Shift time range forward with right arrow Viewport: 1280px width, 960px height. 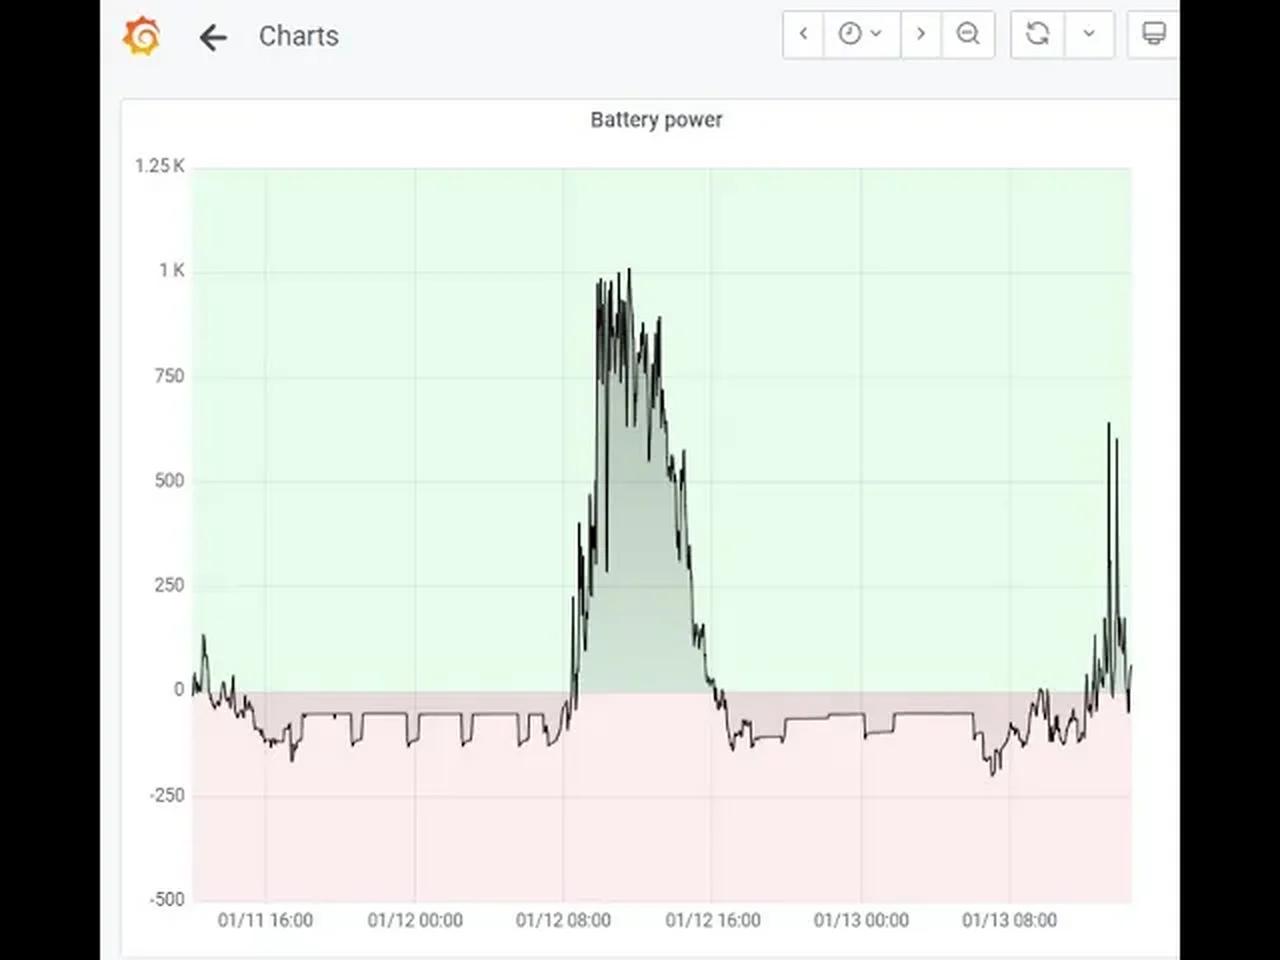921,34
